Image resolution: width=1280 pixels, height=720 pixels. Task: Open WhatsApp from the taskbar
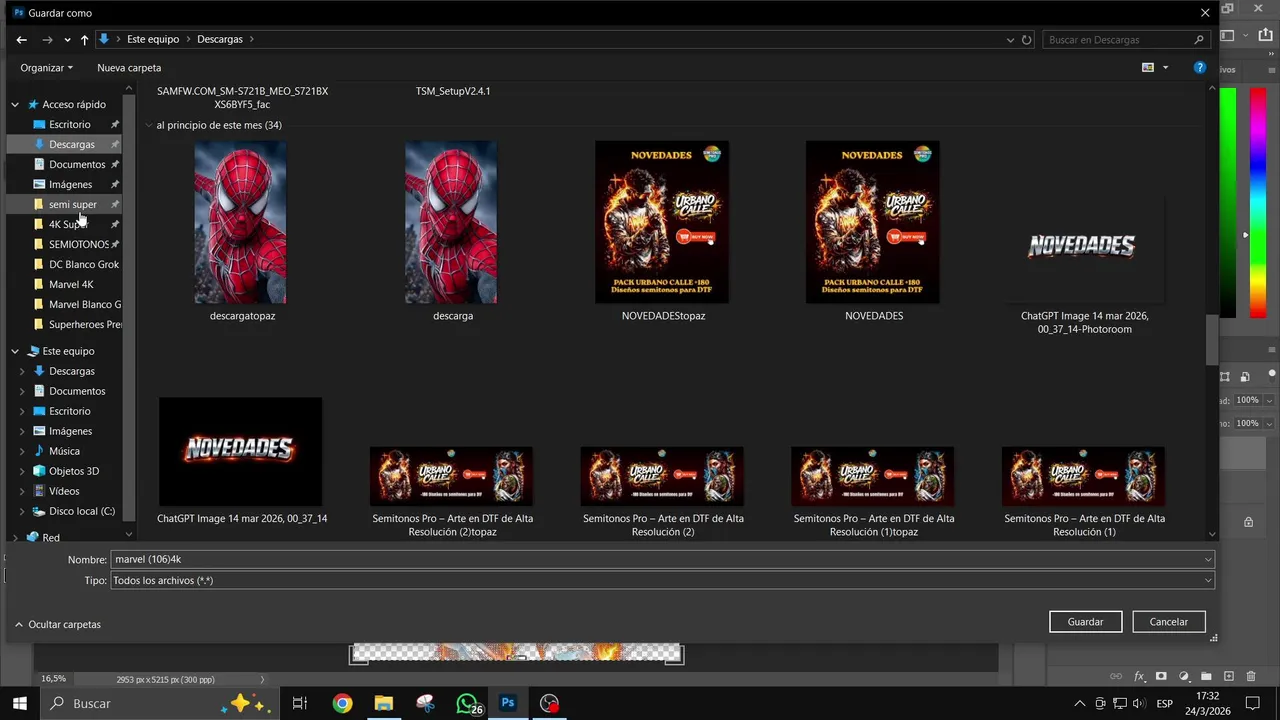[x=467, y=703]
